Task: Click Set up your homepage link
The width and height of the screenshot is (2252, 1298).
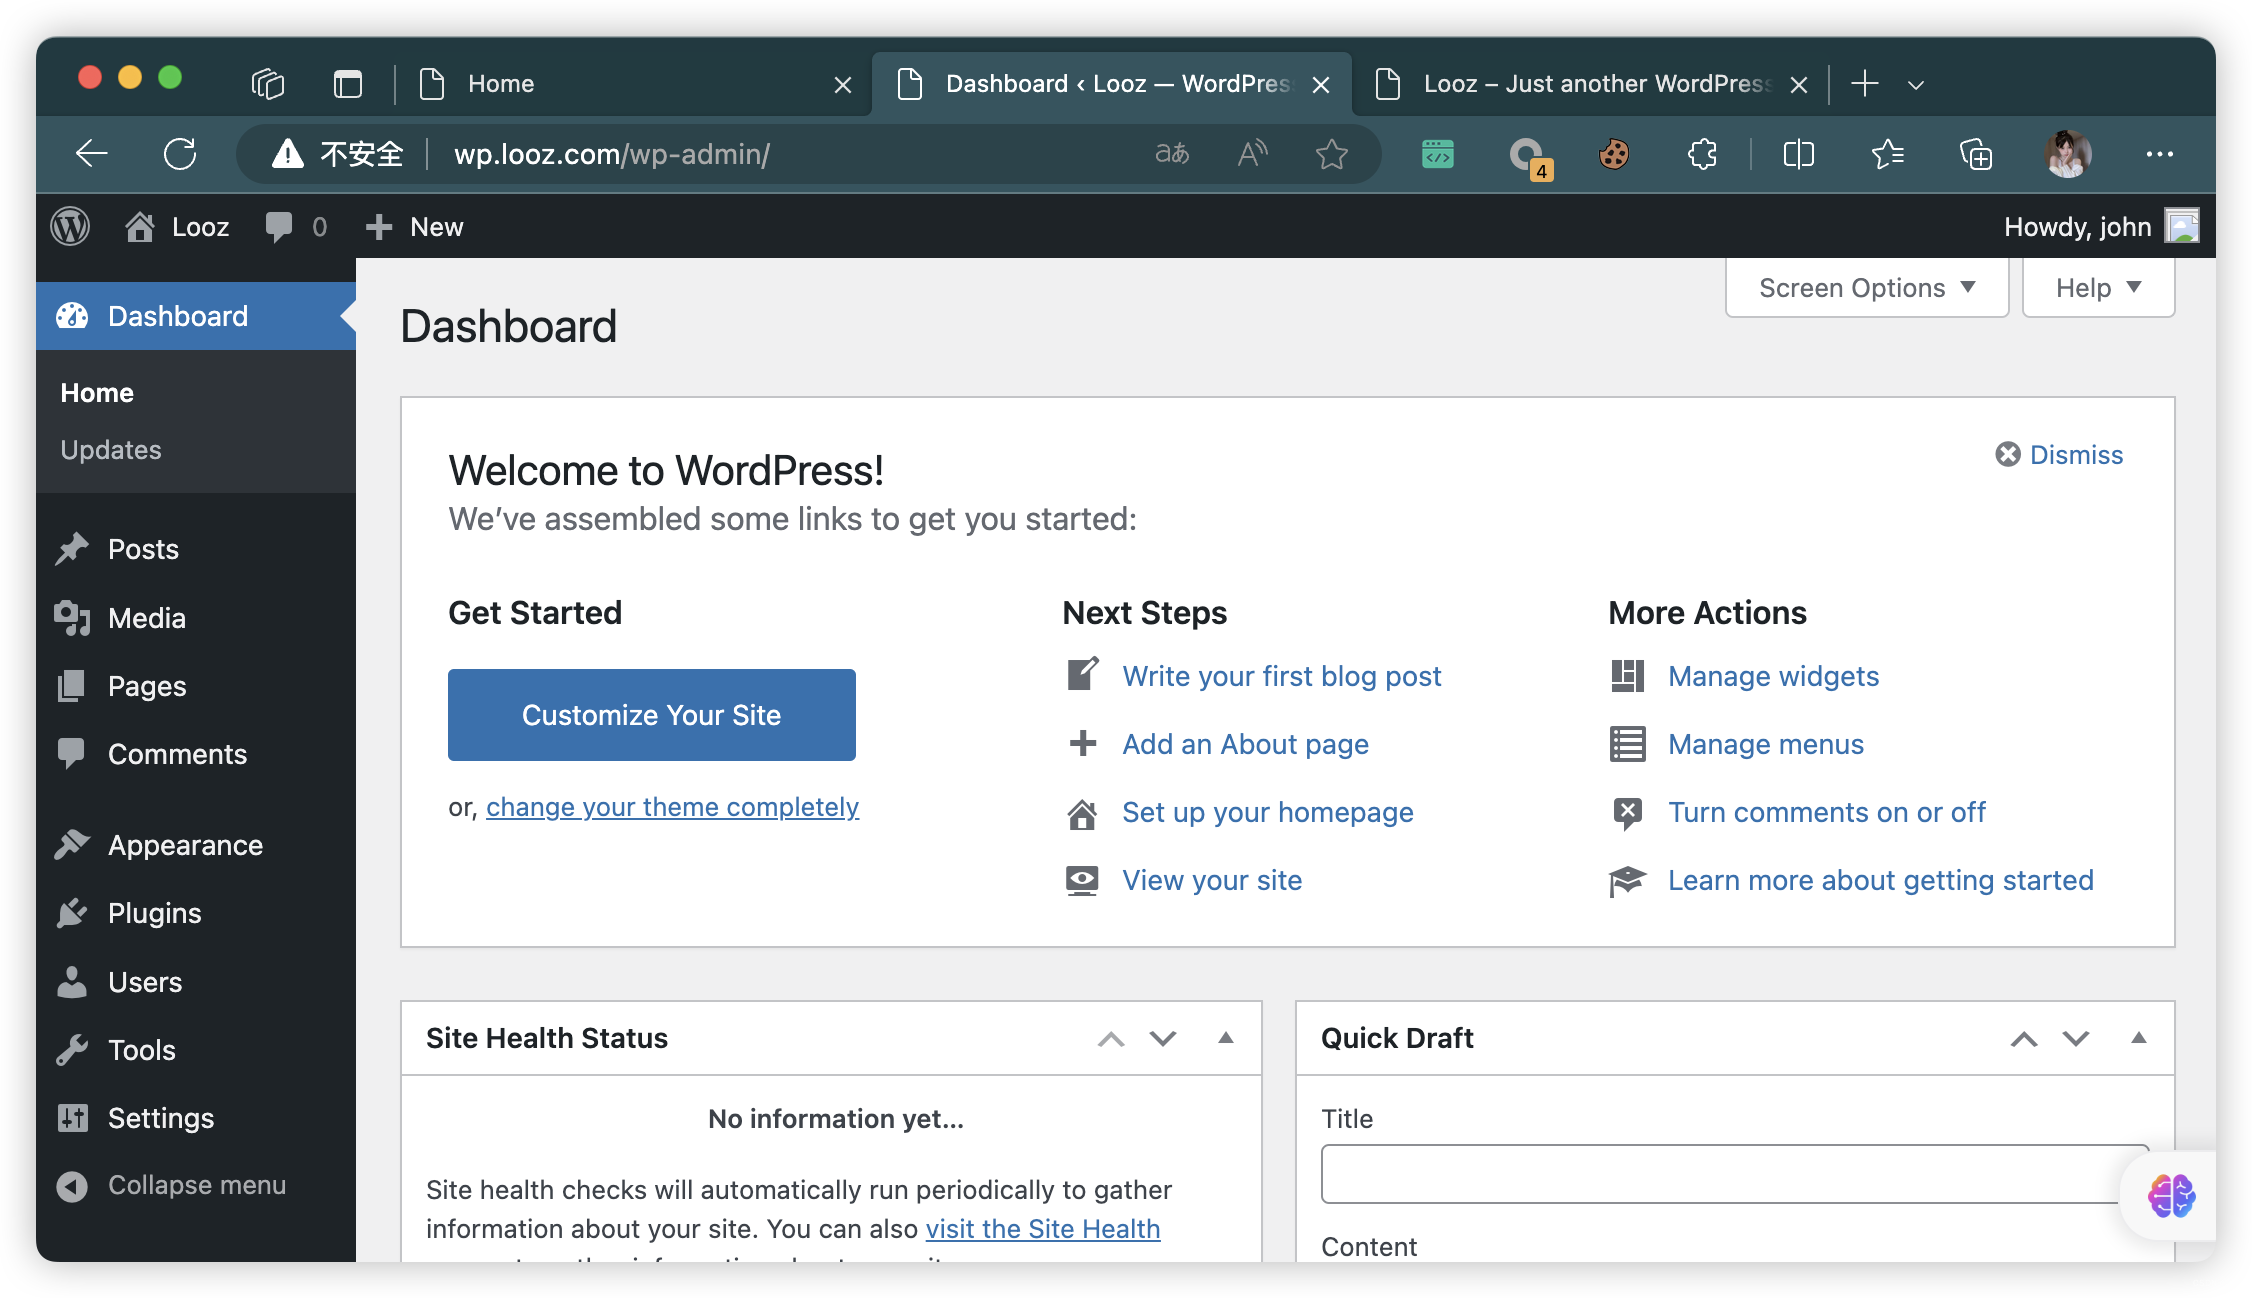Action: (1267, 812)
